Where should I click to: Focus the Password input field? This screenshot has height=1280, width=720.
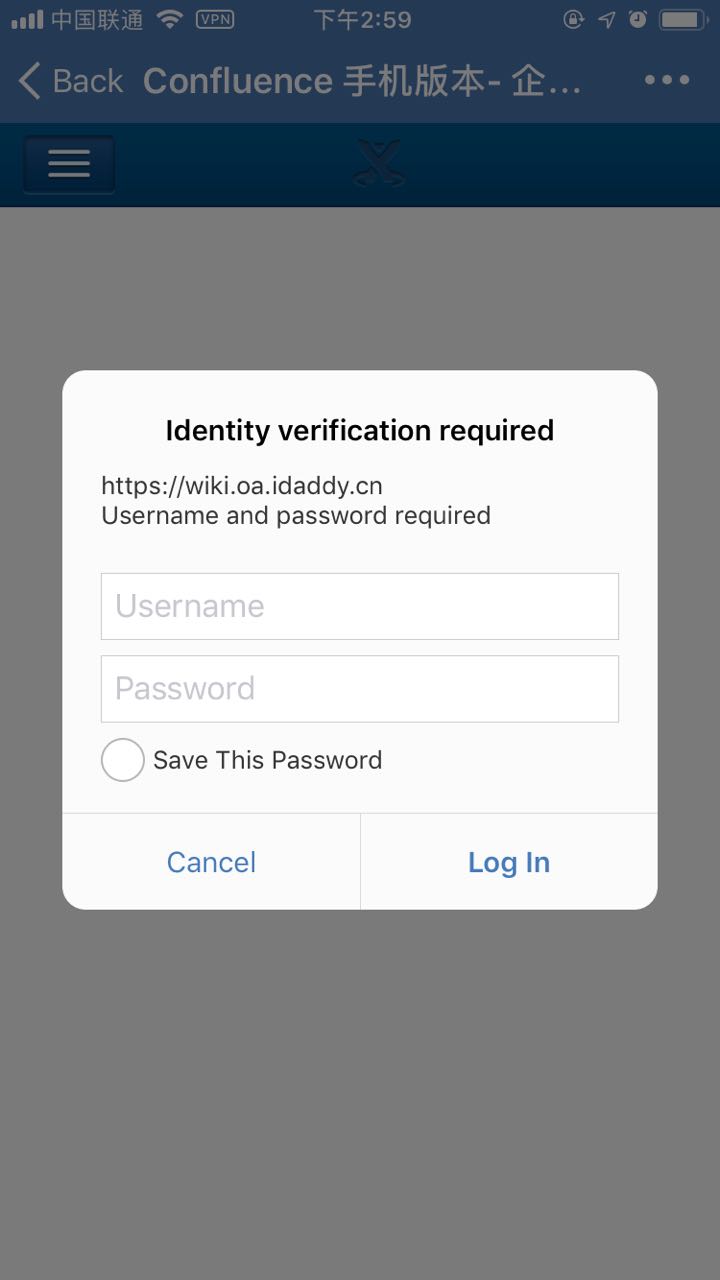[x=360, y=689]
